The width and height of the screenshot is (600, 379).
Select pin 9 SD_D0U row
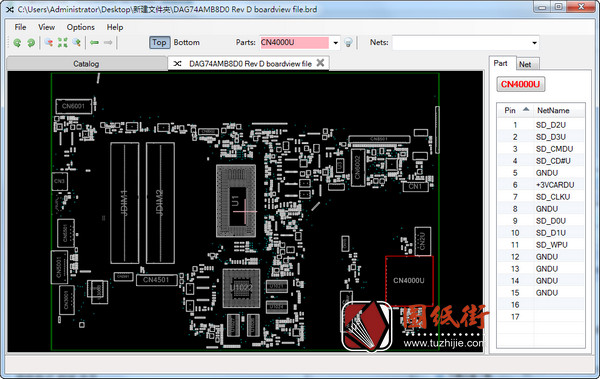541,221
